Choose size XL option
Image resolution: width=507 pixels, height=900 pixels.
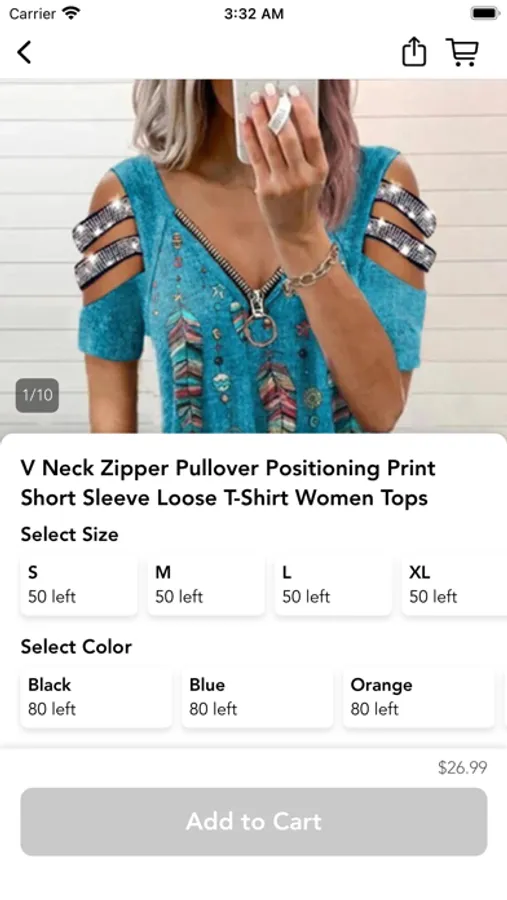tap(454, 584)
